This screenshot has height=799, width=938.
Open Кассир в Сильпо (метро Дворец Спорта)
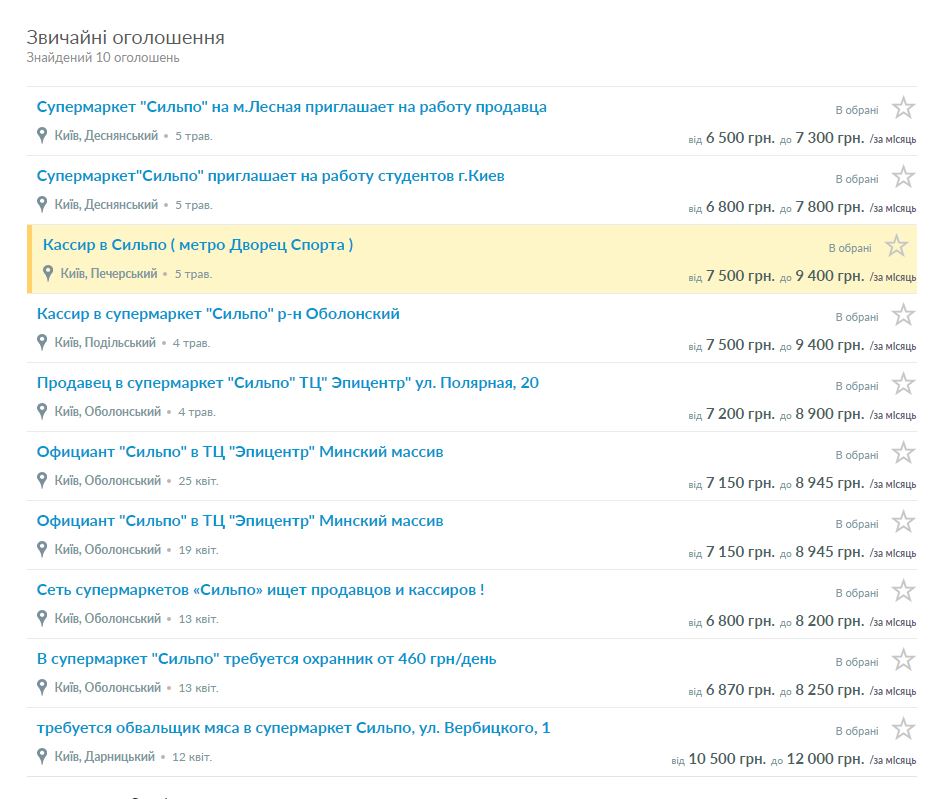tap(198, 245)
